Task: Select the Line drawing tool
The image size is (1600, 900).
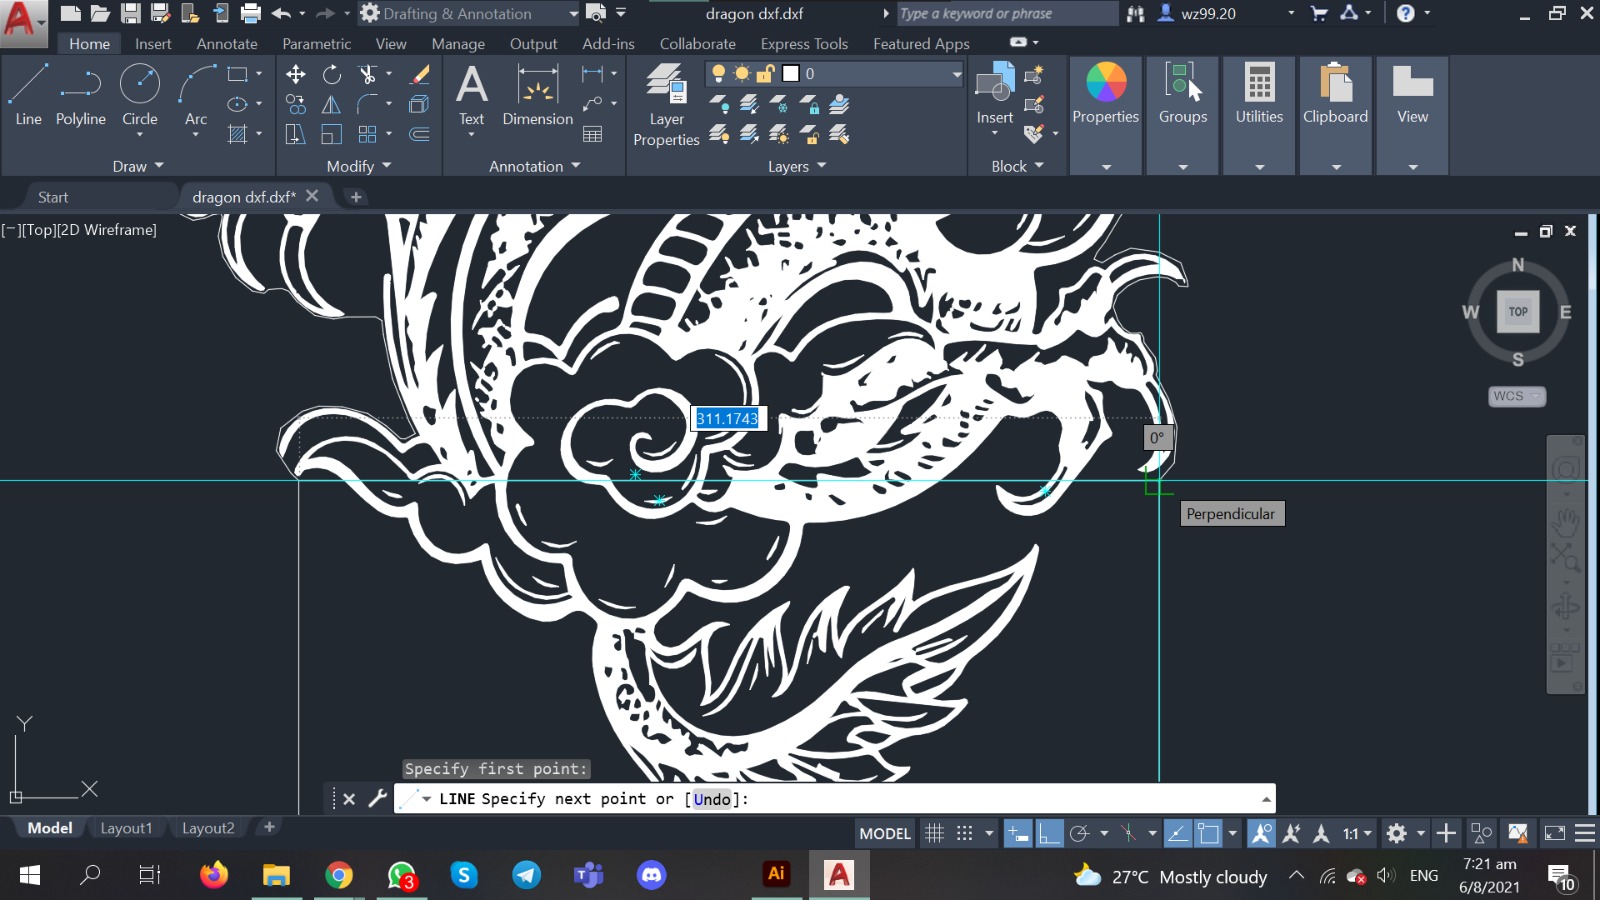Action: coord(28,95)
